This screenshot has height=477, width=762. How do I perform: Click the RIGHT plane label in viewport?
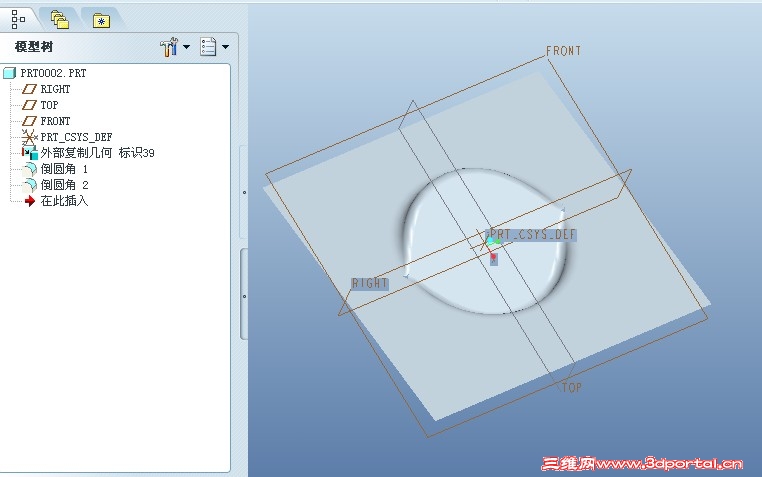point(369,283)
